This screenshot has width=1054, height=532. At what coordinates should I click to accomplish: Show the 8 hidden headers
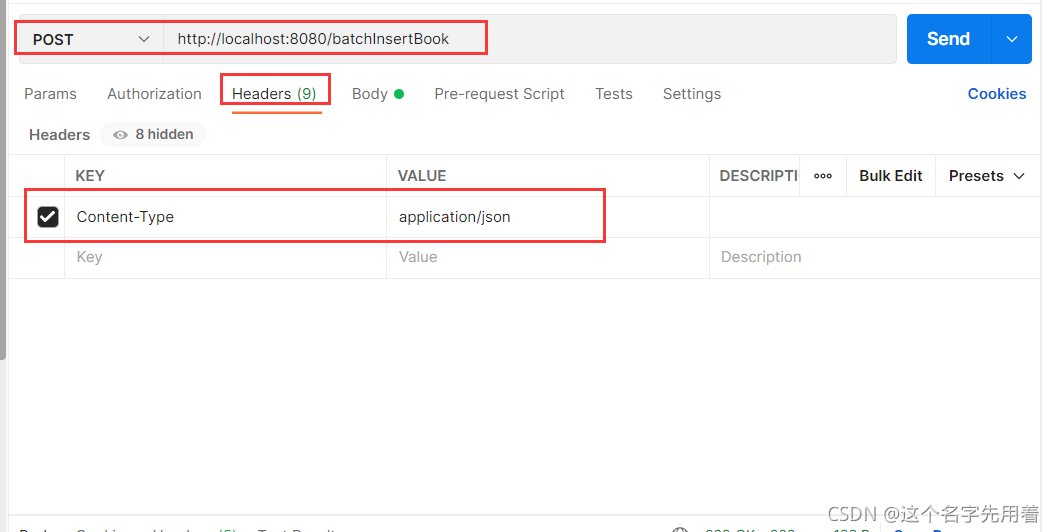tap(153, 135)
